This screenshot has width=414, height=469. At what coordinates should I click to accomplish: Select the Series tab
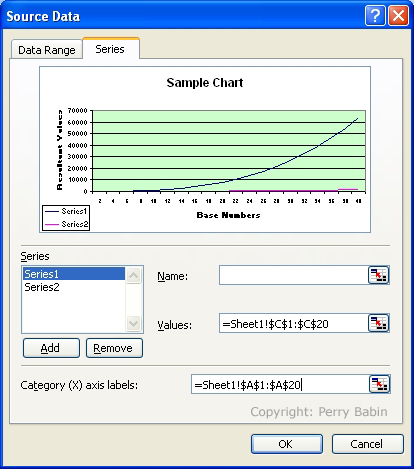click(x=110, y=49)
